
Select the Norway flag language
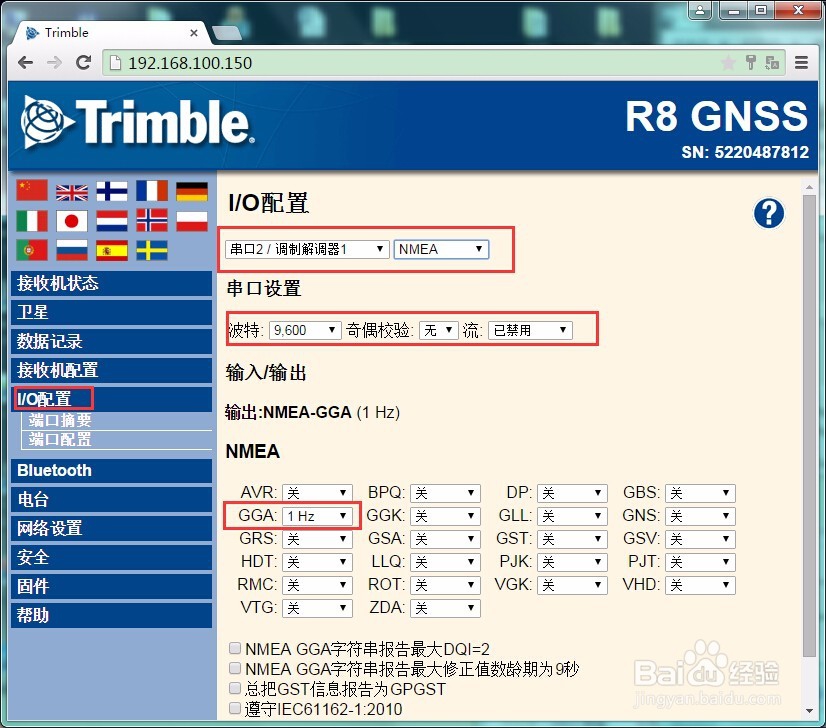[x=152, y=221]
